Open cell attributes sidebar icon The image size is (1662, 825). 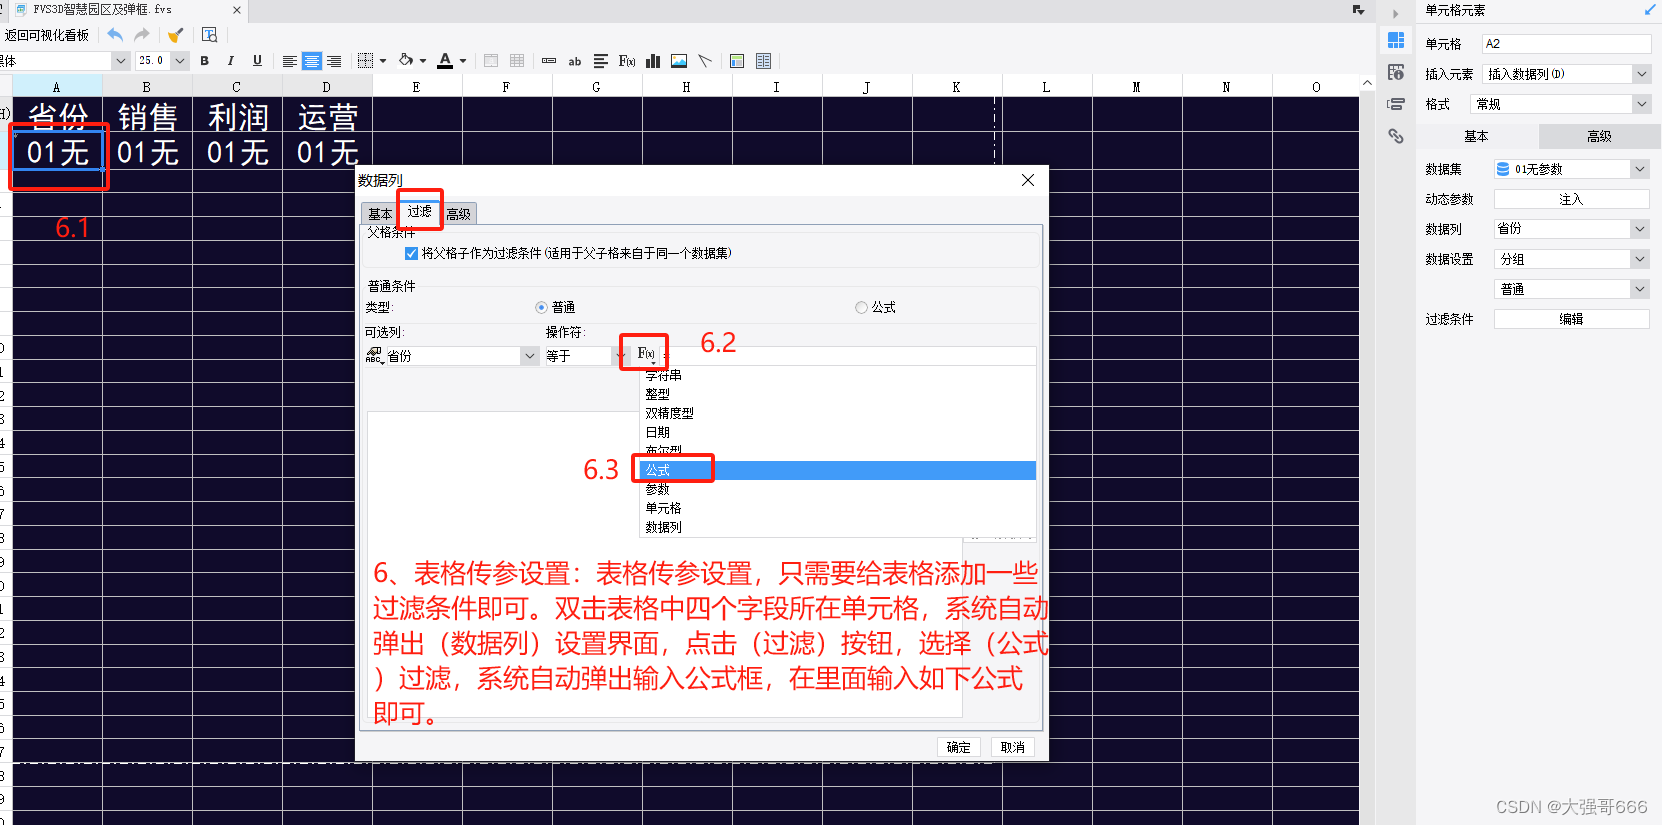tap(1396, 73)
